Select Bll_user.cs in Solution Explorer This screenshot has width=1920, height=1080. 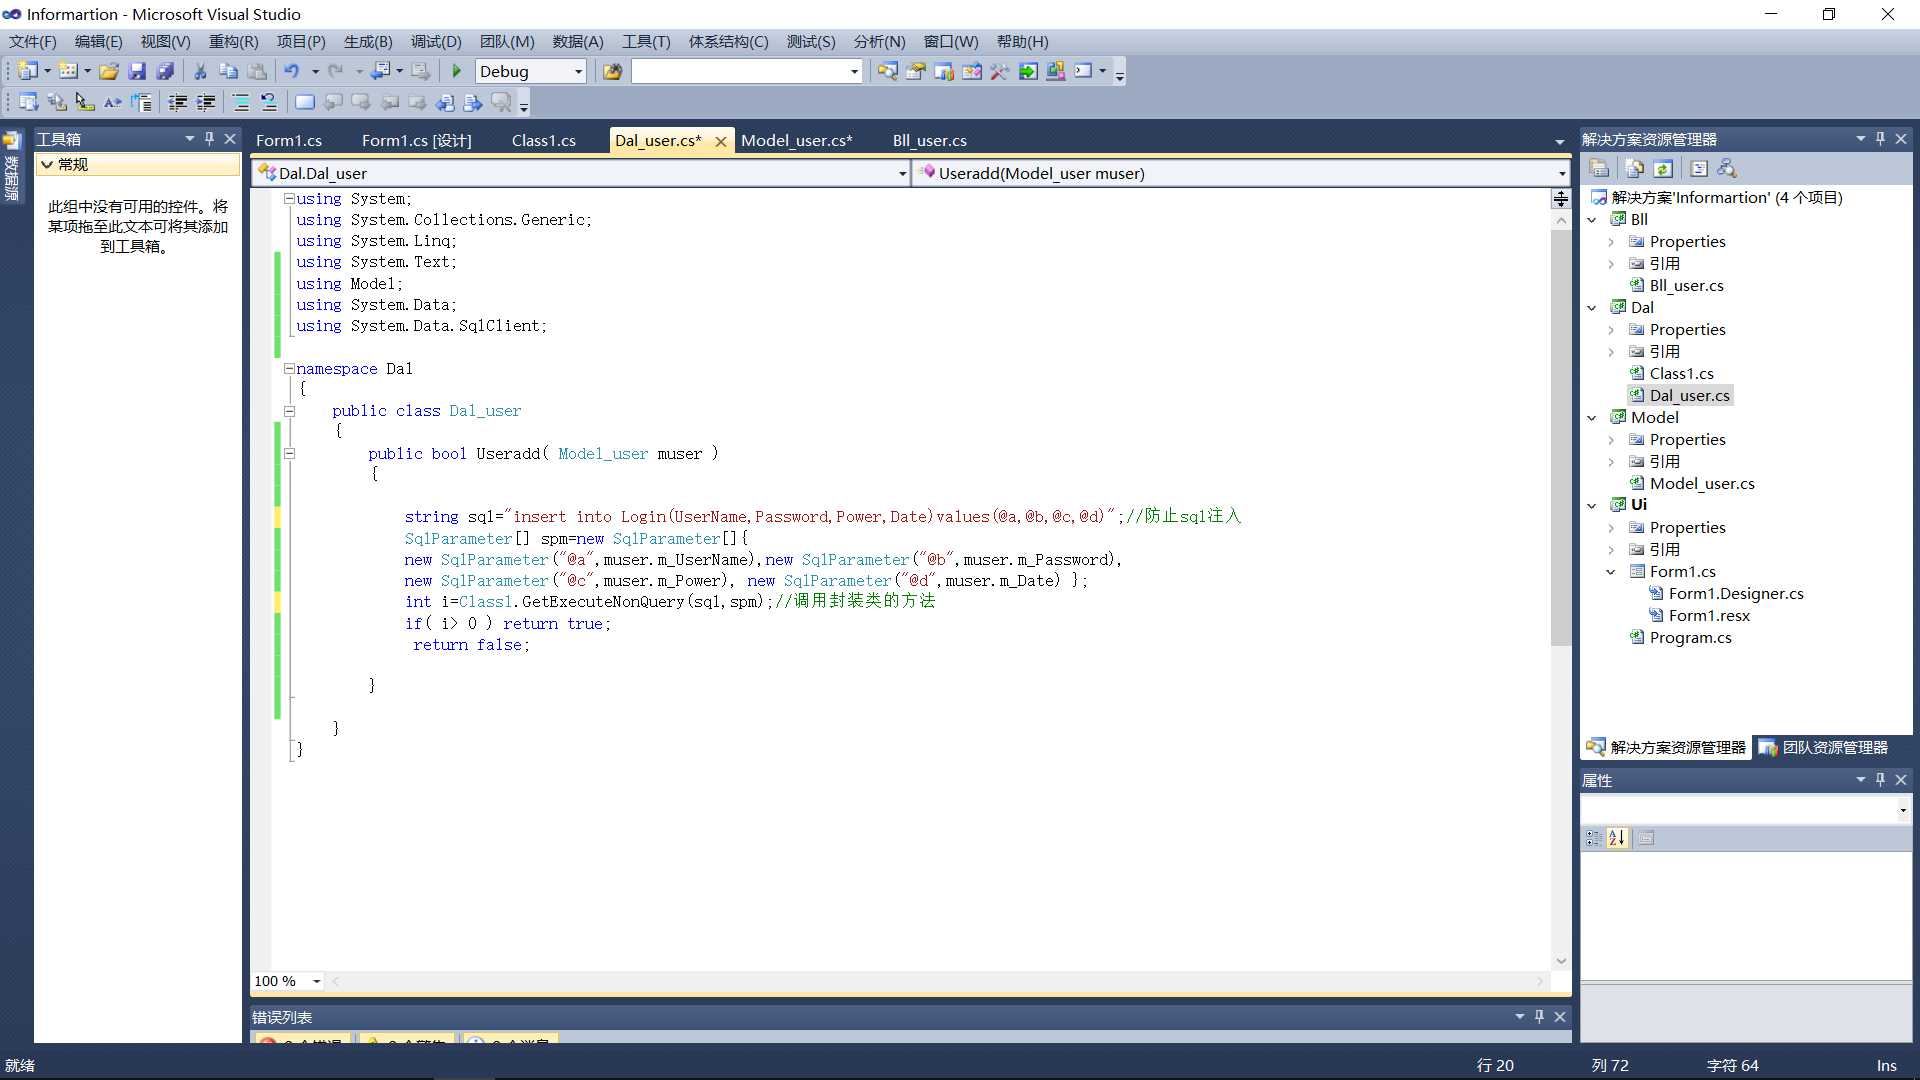1686,286
